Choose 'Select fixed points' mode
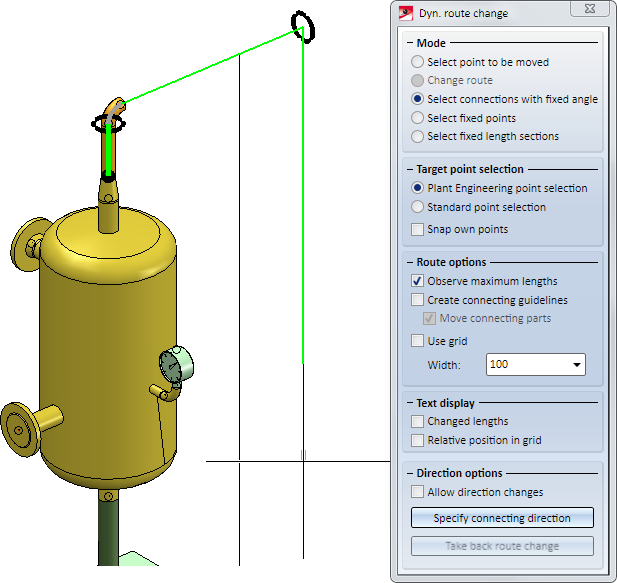This screenshot has height=583, width=617. (464, 118)
